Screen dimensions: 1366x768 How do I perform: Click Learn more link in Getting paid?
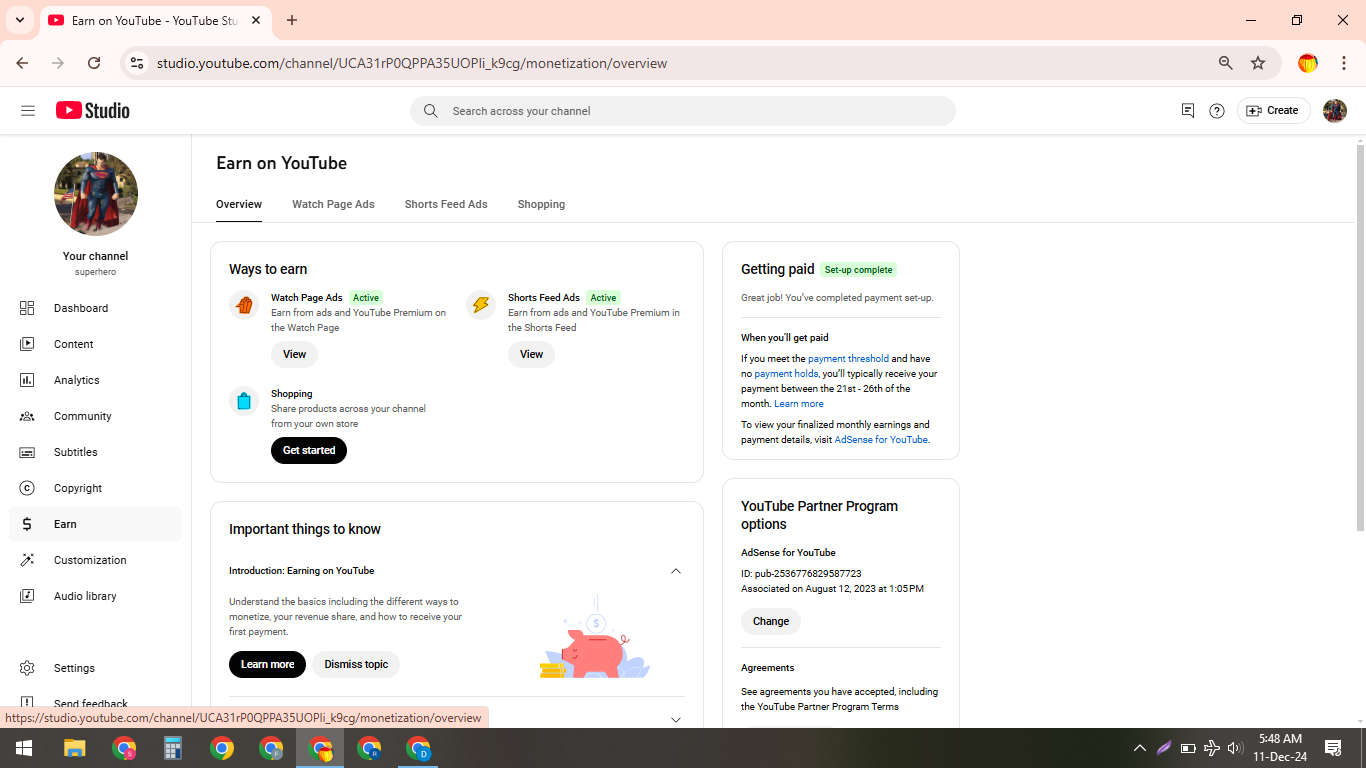799,404
